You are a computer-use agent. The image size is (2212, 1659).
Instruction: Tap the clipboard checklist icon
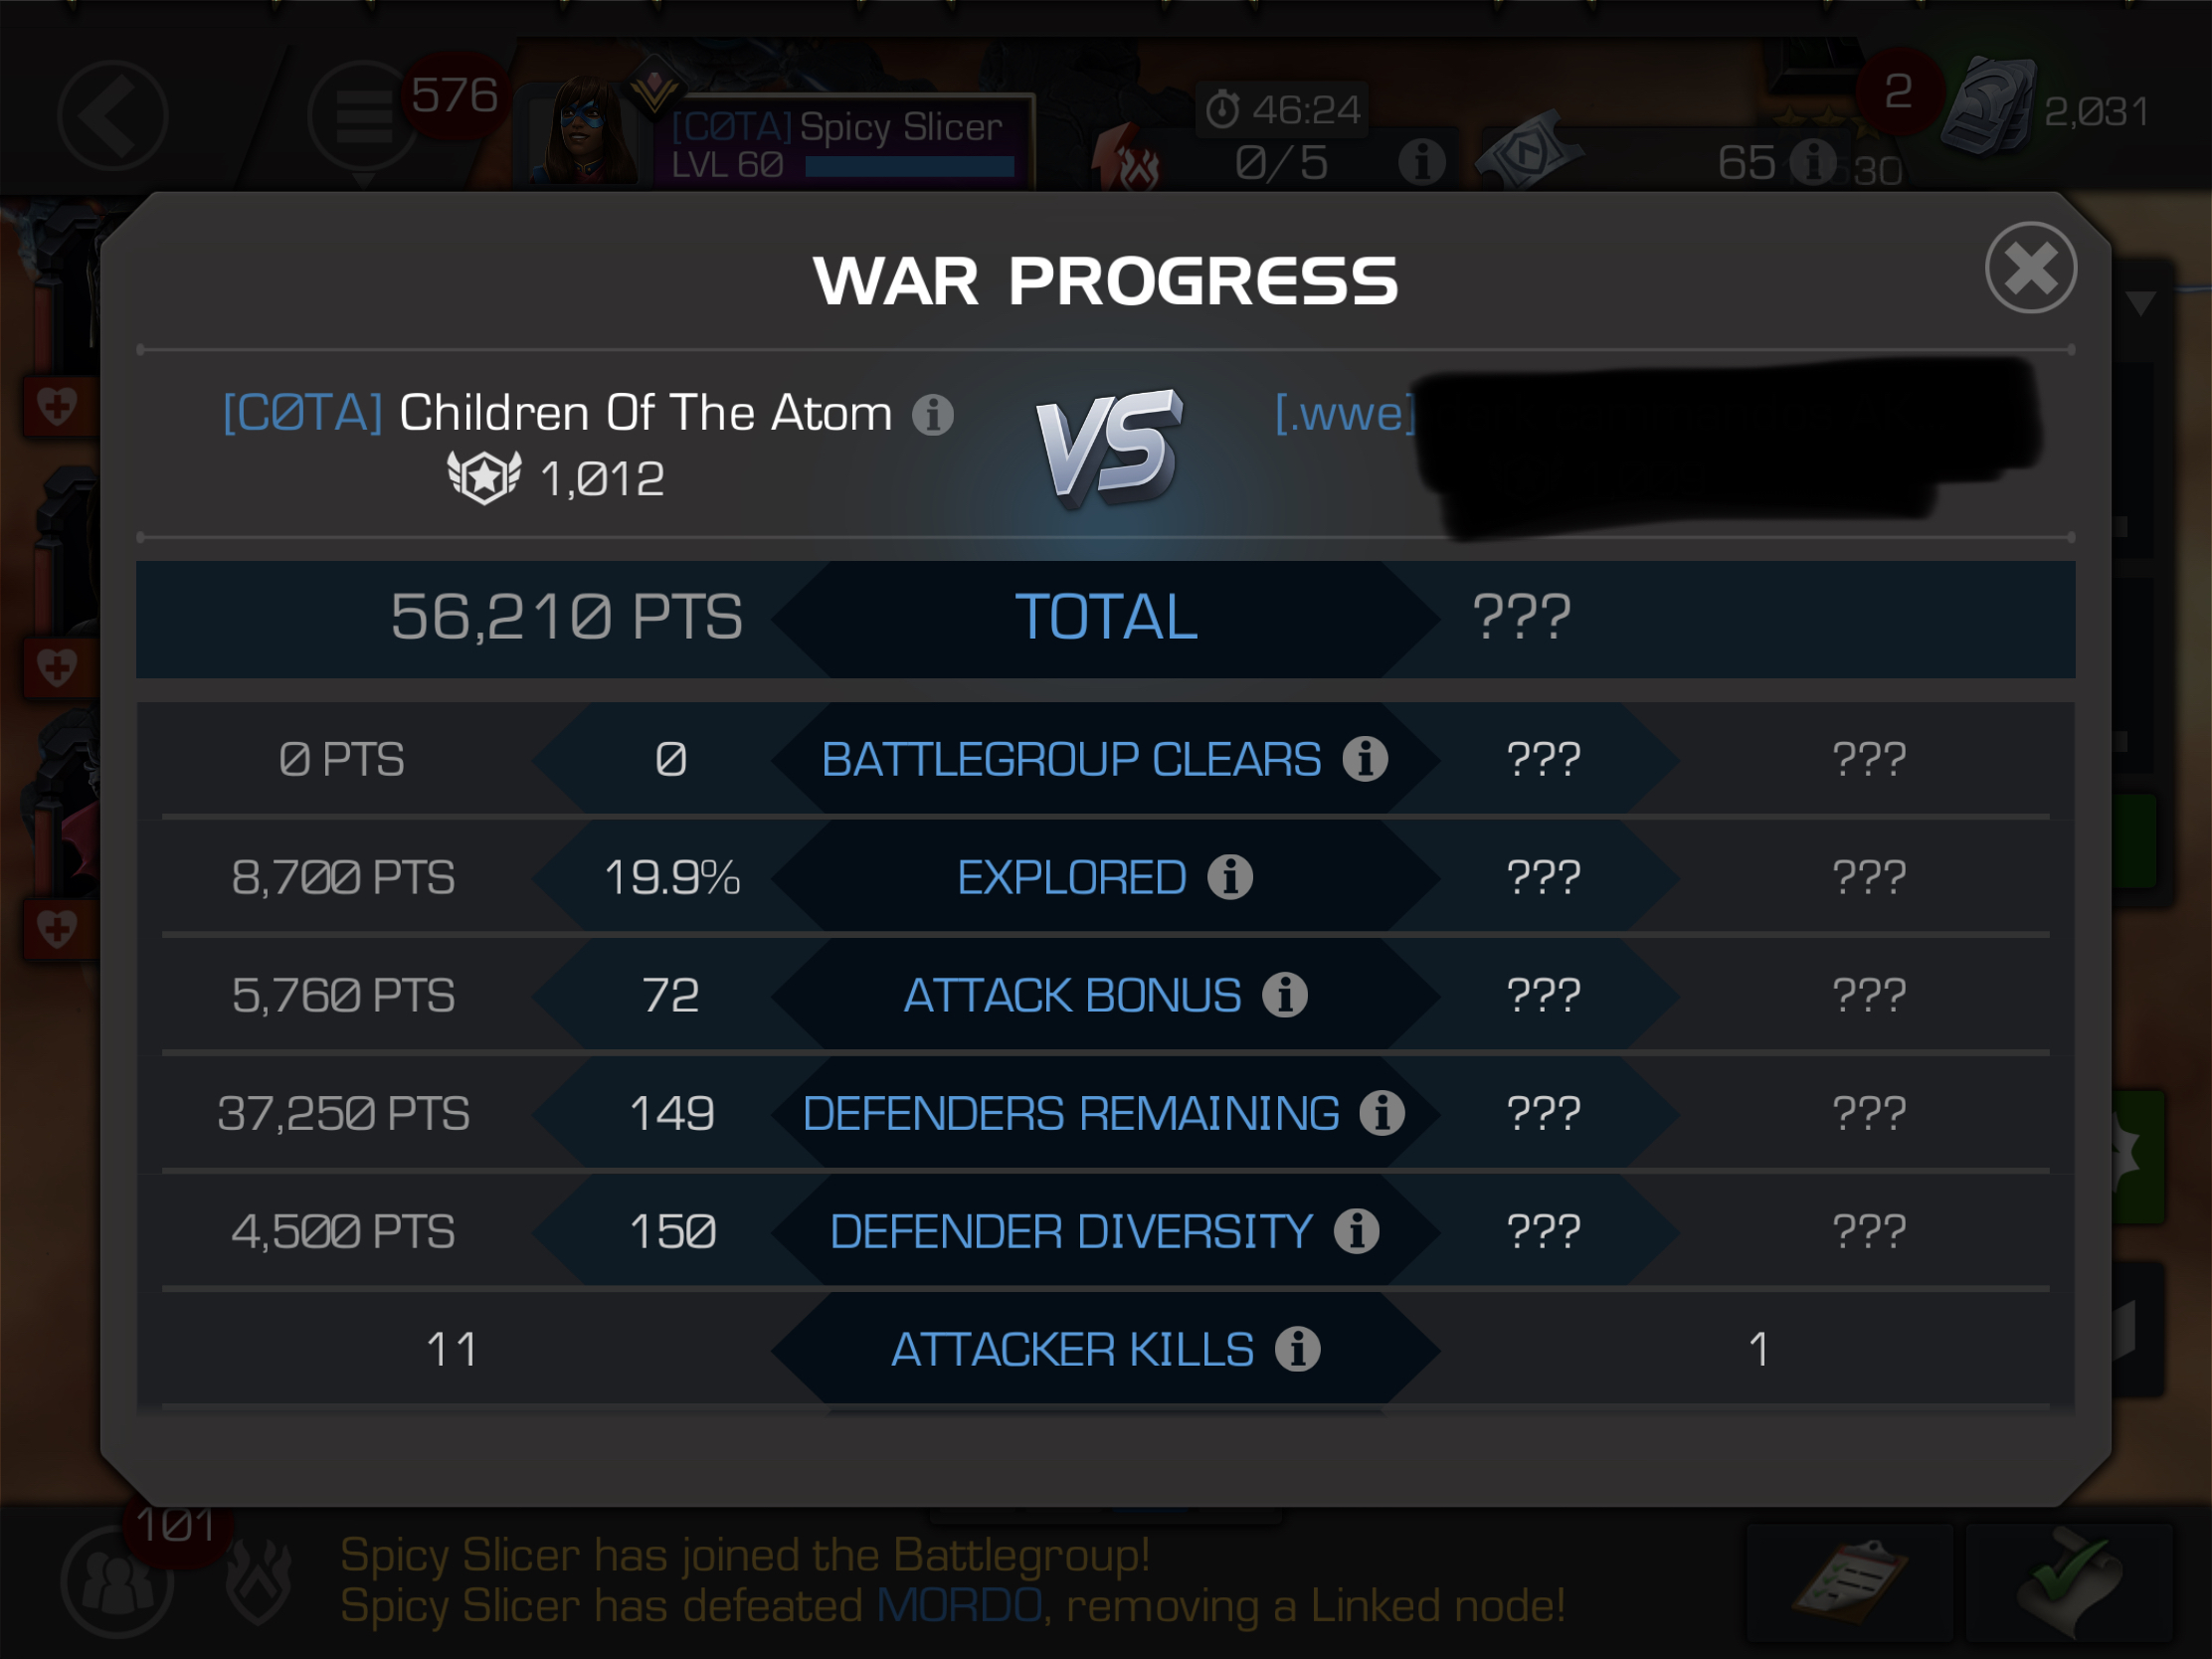tap(1850, 1582)
